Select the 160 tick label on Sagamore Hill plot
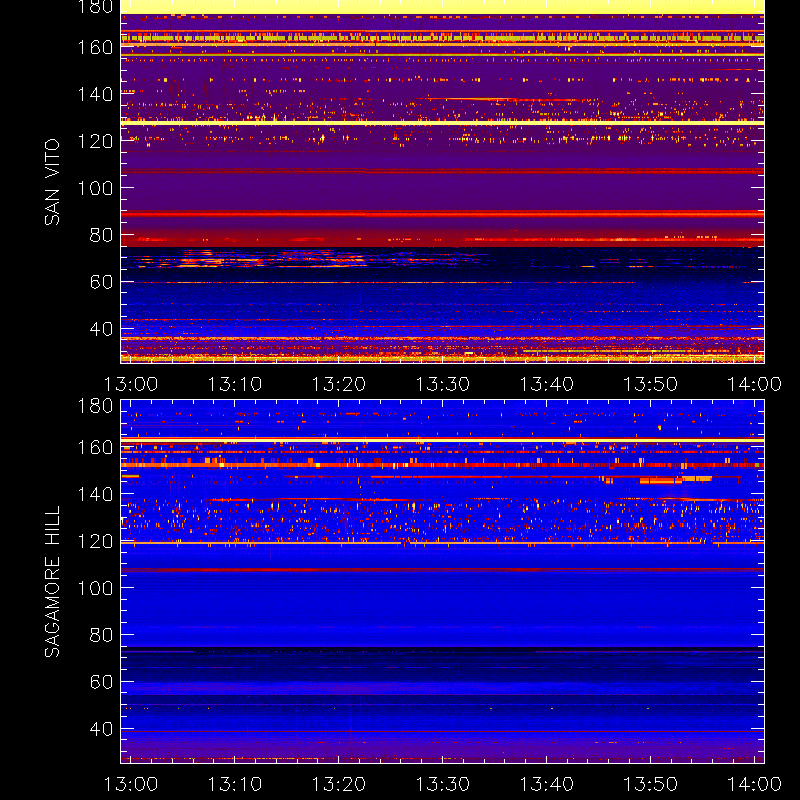The height and width of the screenshot is (800, 800). coord(95,447)
